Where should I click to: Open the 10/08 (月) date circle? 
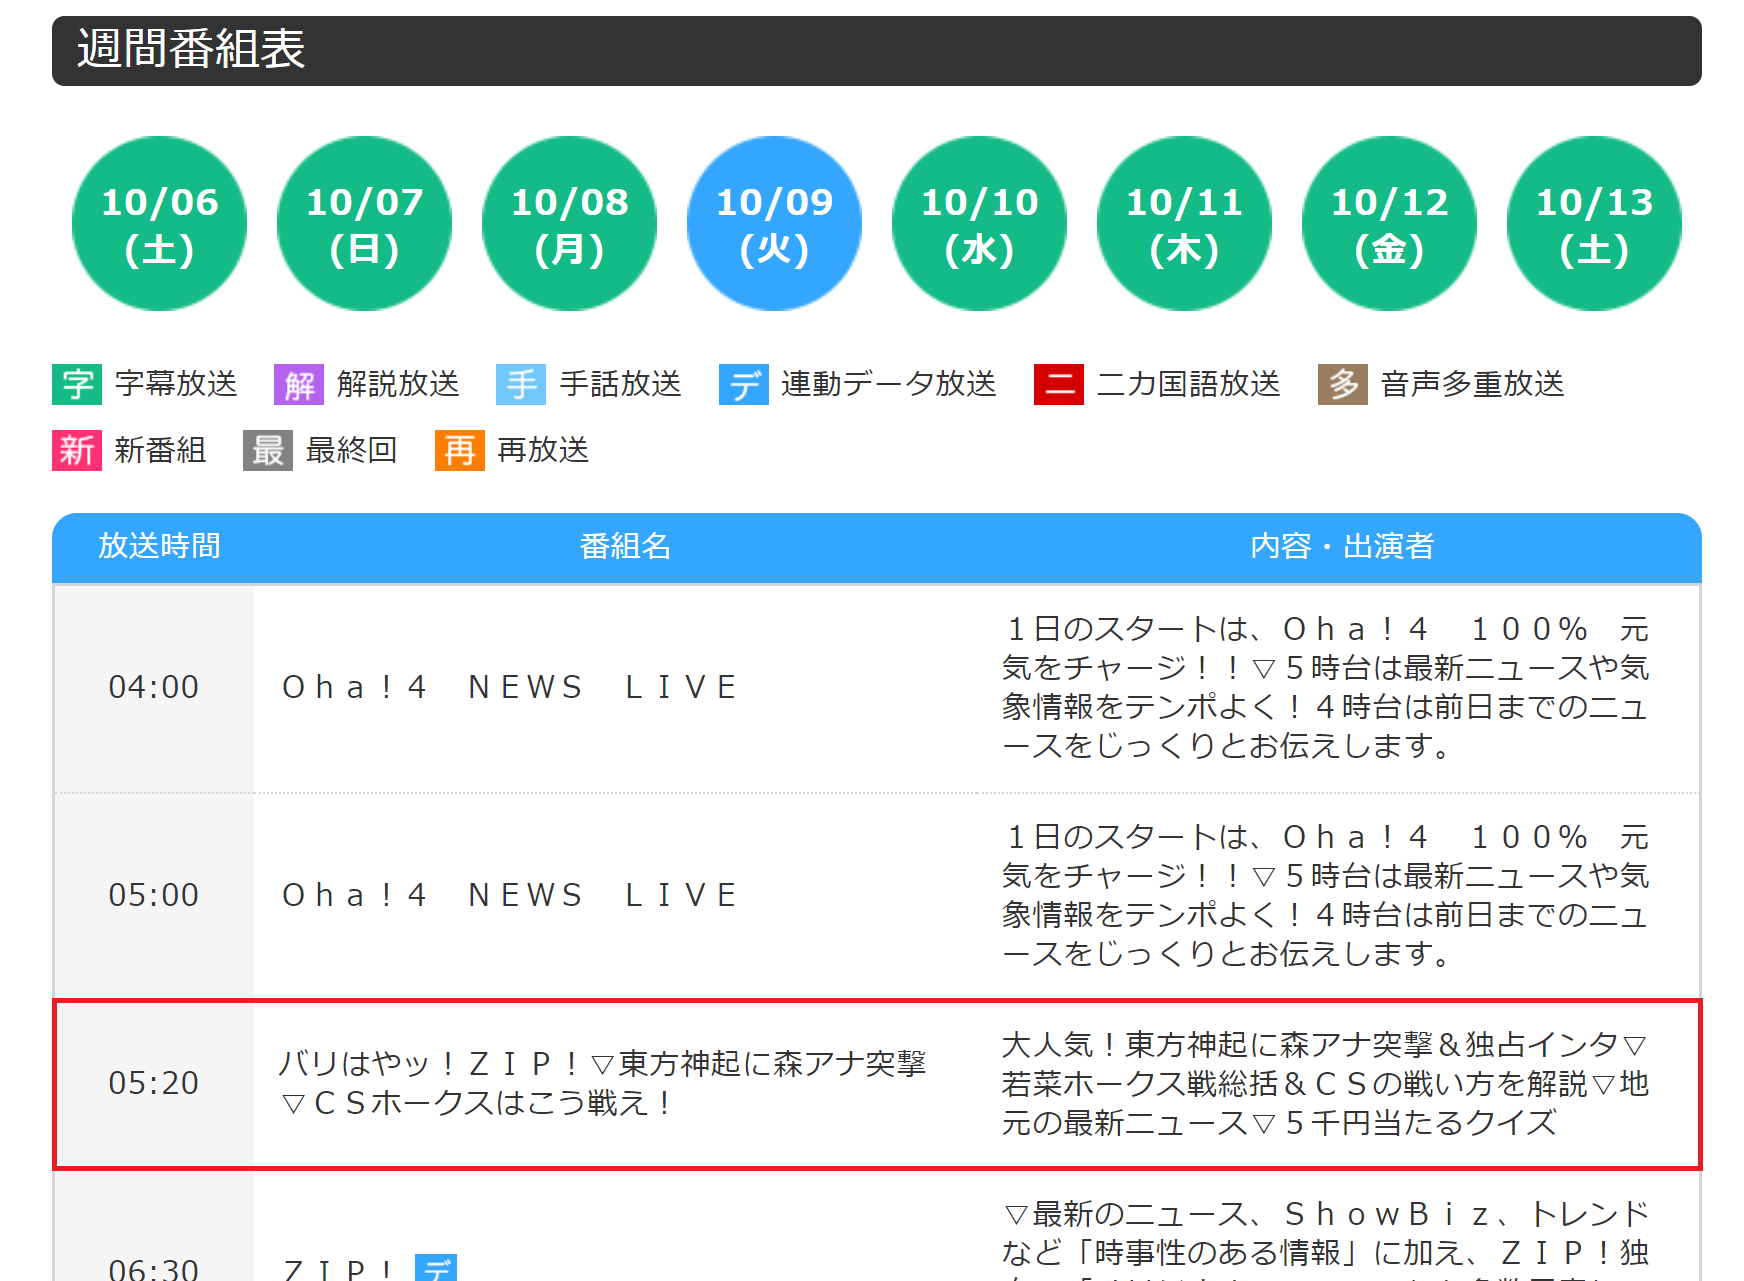pyautogui.click(x=570, y=224)
